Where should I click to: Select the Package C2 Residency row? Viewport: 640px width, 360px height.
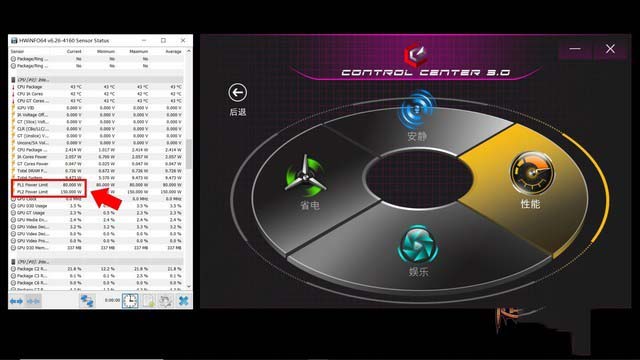coord(96,269)
